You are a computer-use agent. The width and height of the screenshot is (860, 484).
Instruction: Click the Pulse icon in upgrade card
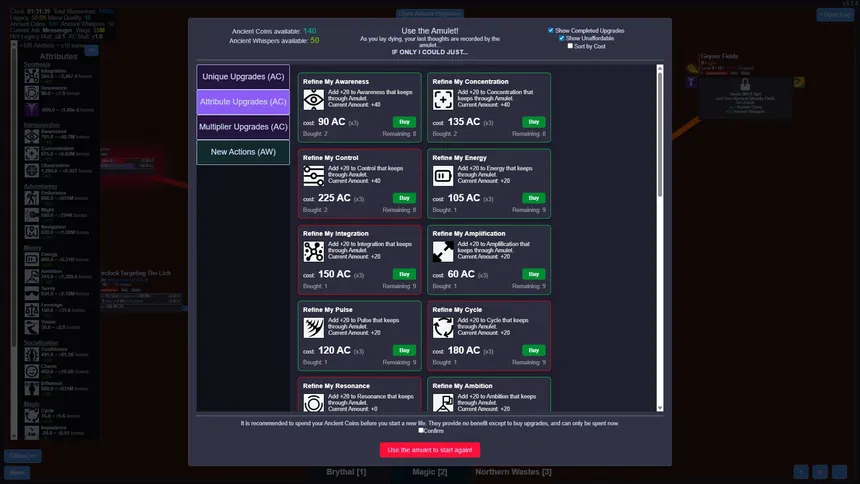coord(313,328)
